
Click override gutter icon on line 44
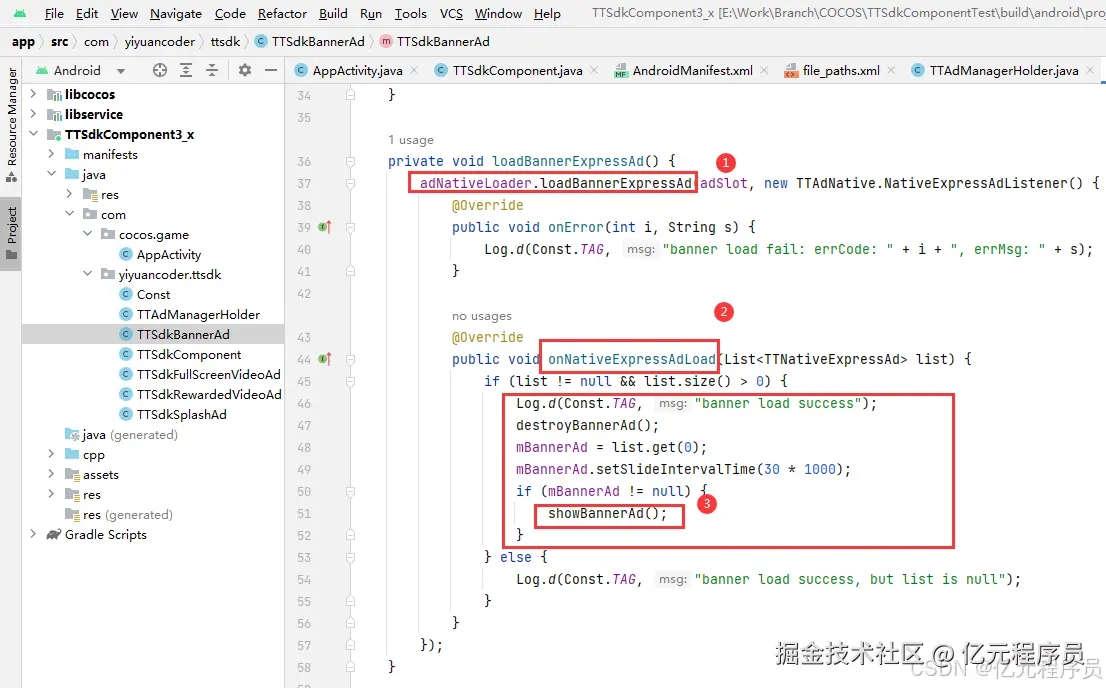point(324,359)
